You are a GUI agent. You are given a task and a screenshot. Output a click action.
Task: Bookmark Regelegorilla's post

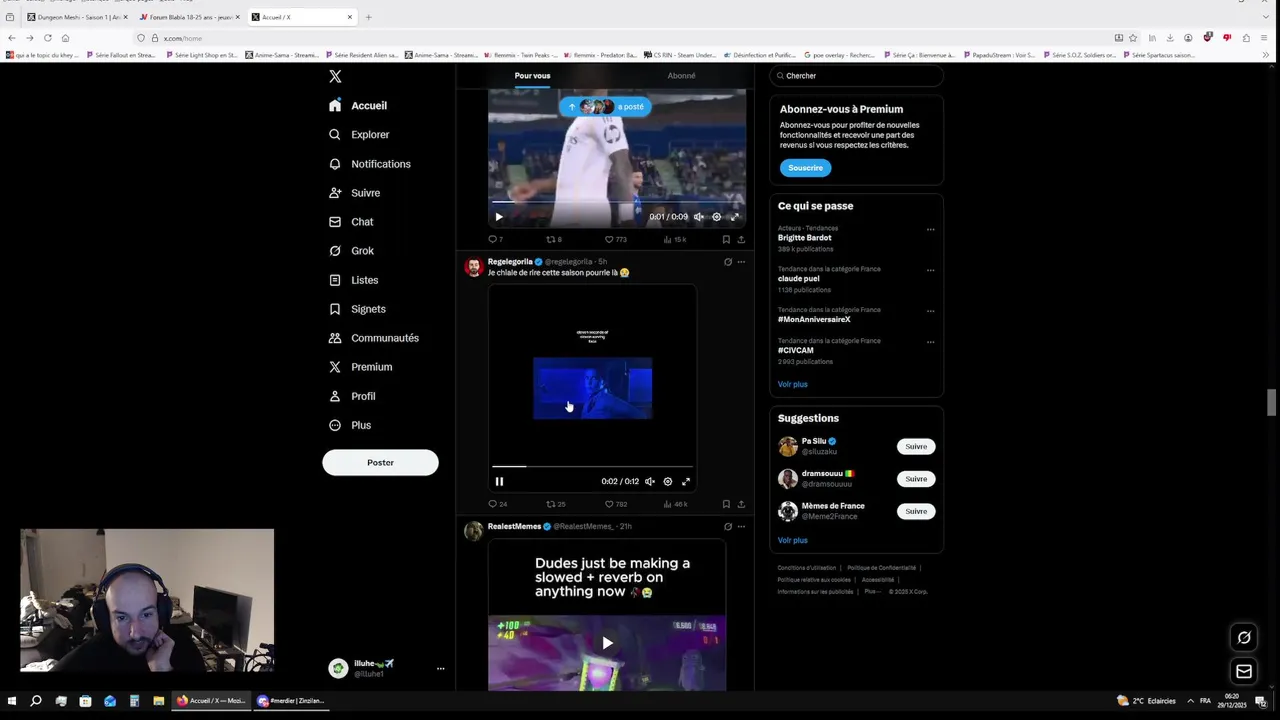[726, 504]
